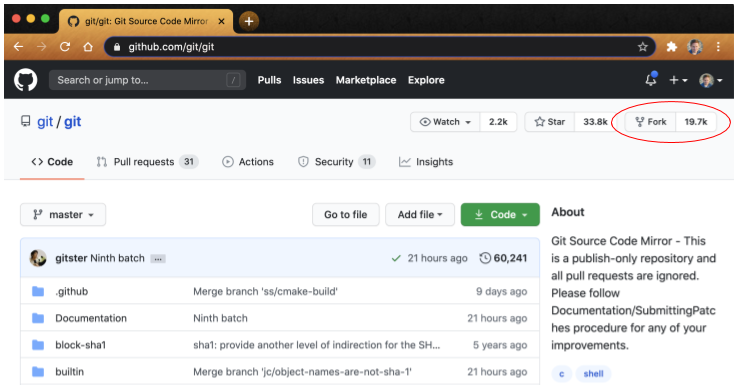The height and width of the screenshot is (390, 738).
Task: Star the repository
Action: [550, 122]
